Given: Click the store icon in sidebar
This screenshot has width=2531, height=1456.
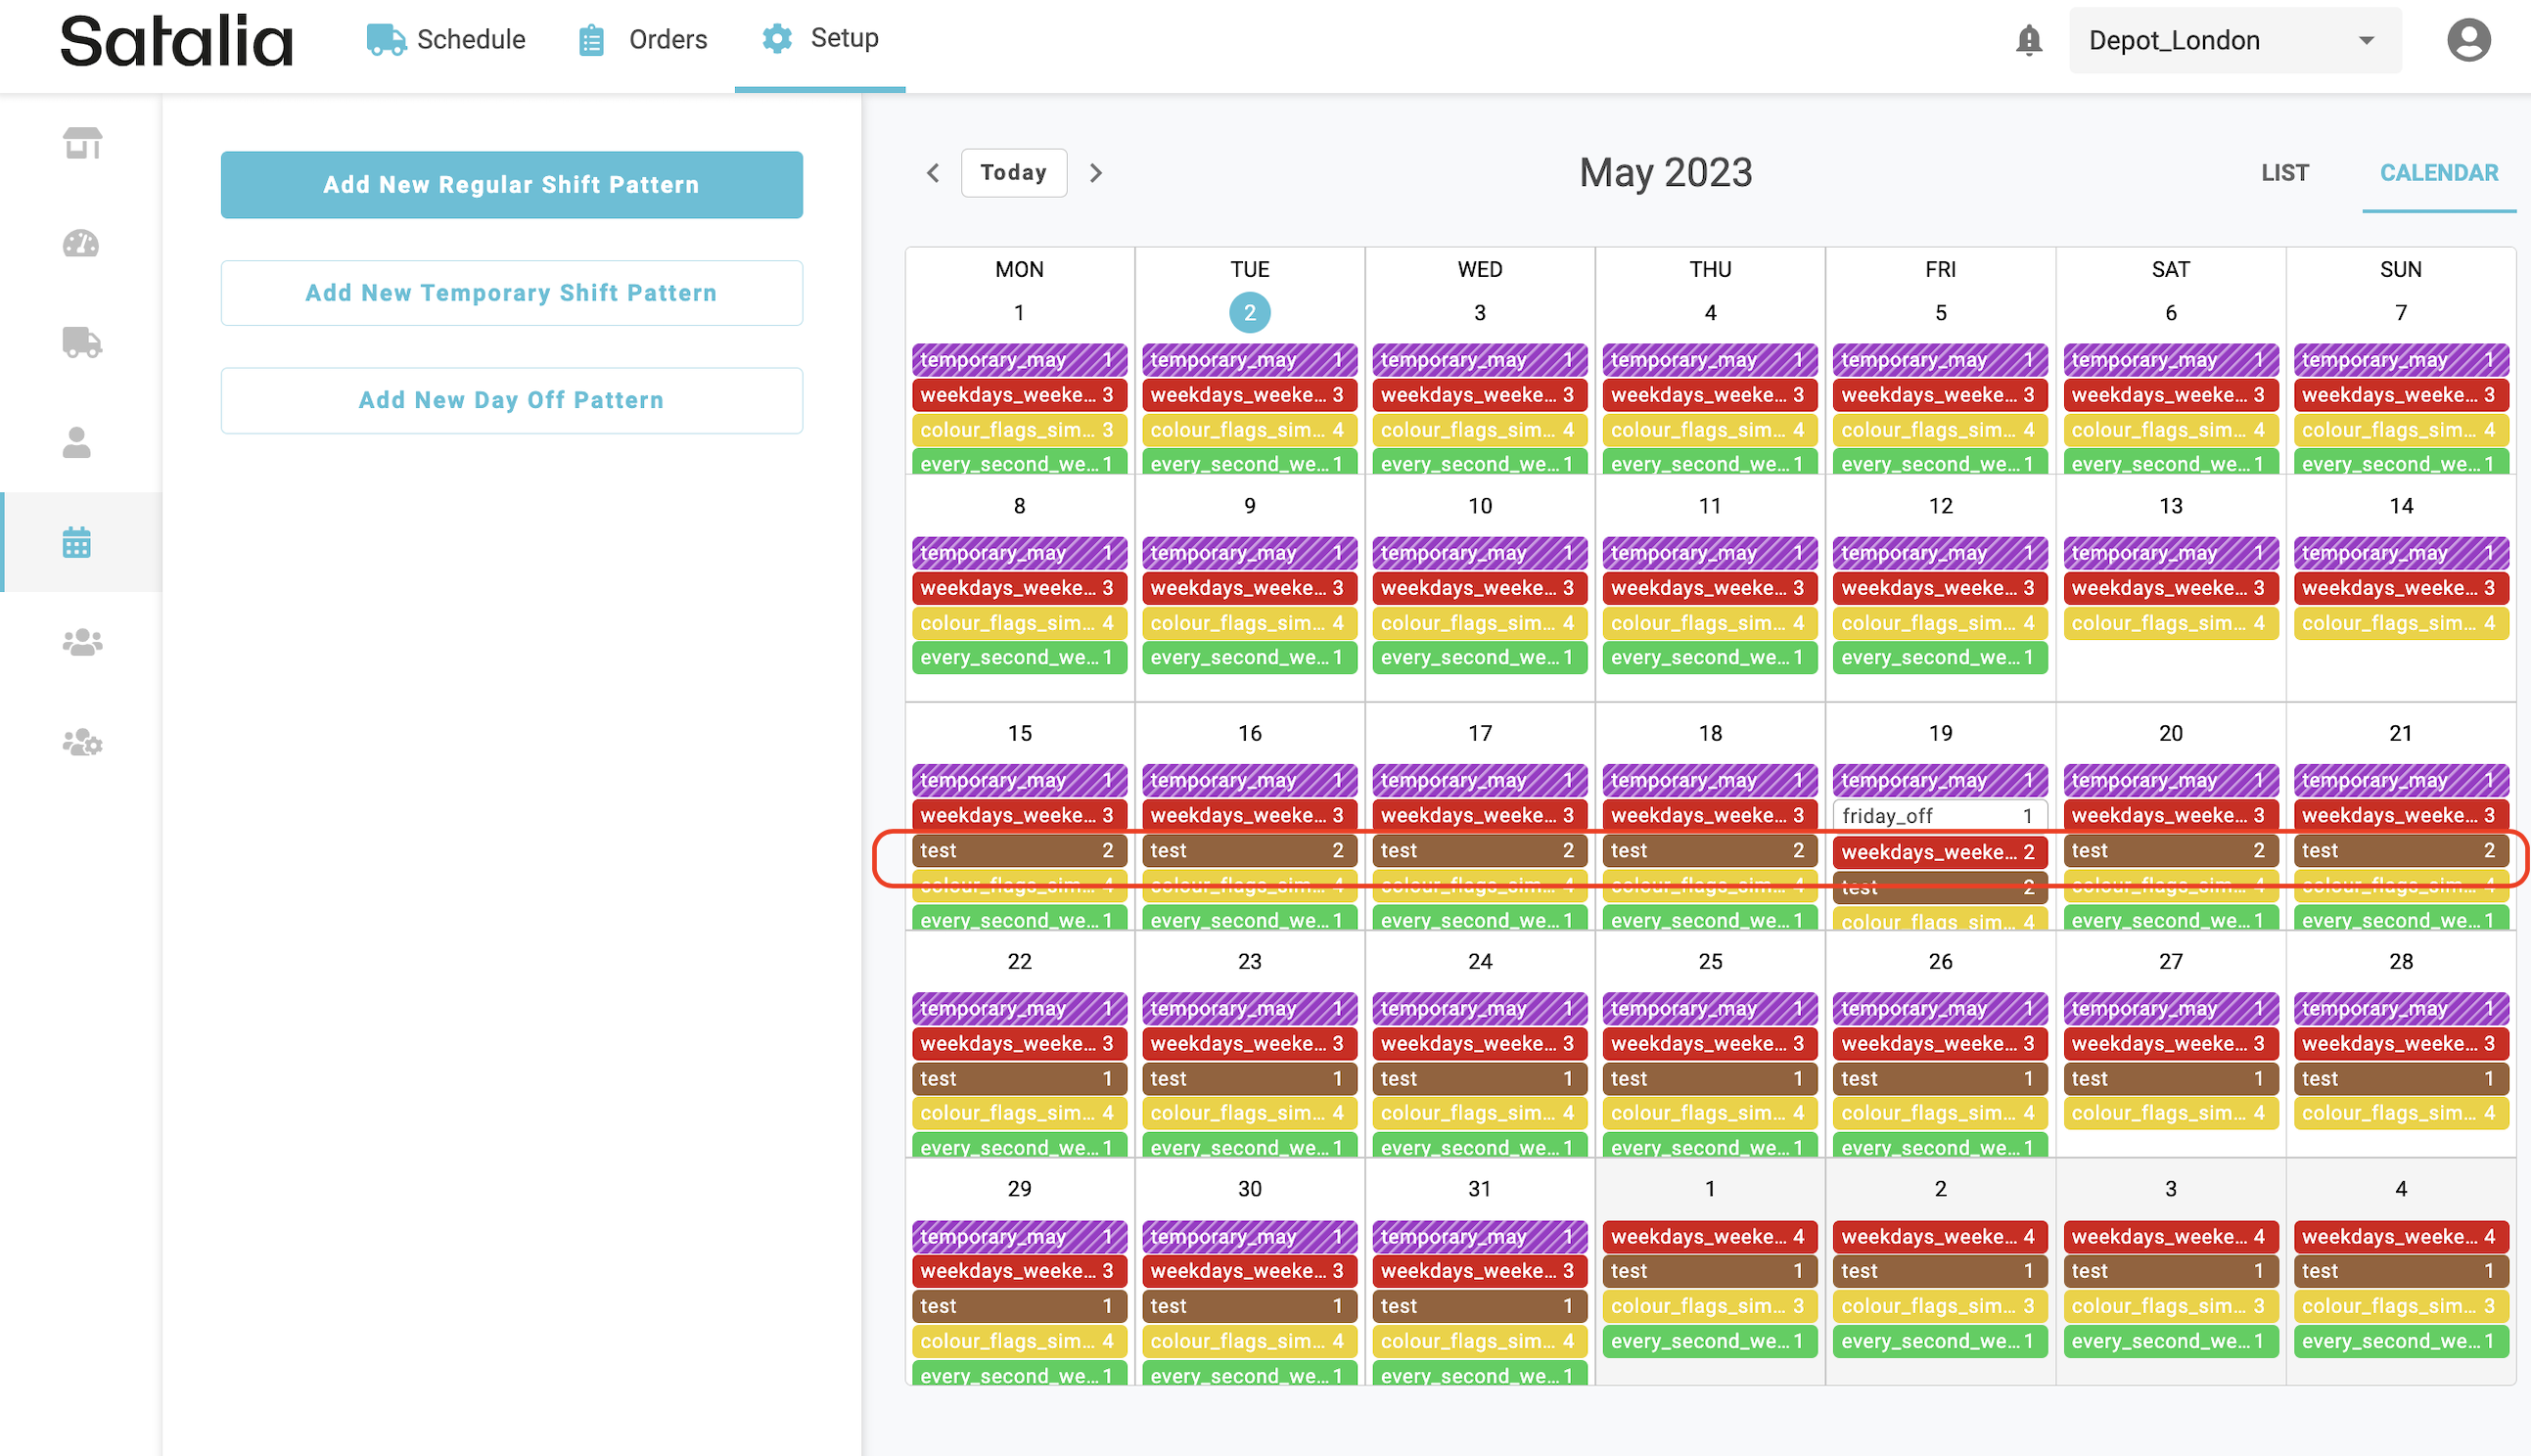Looking at the screenshot, I should 82,143.
